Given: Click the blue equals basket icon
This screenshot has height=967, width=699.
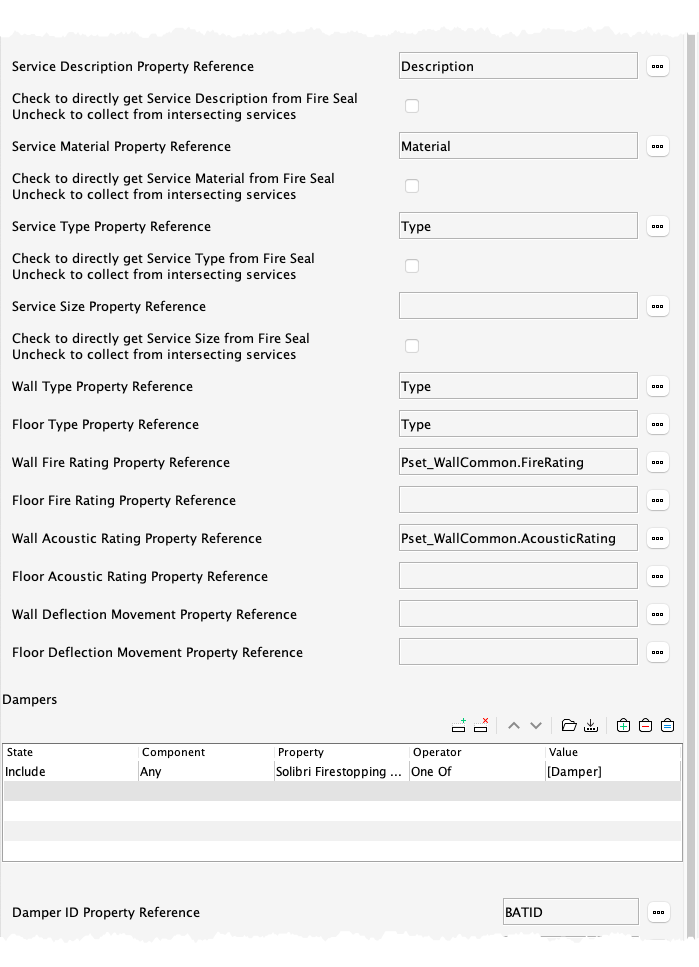Looking at the screenshot, I should 668,725.
